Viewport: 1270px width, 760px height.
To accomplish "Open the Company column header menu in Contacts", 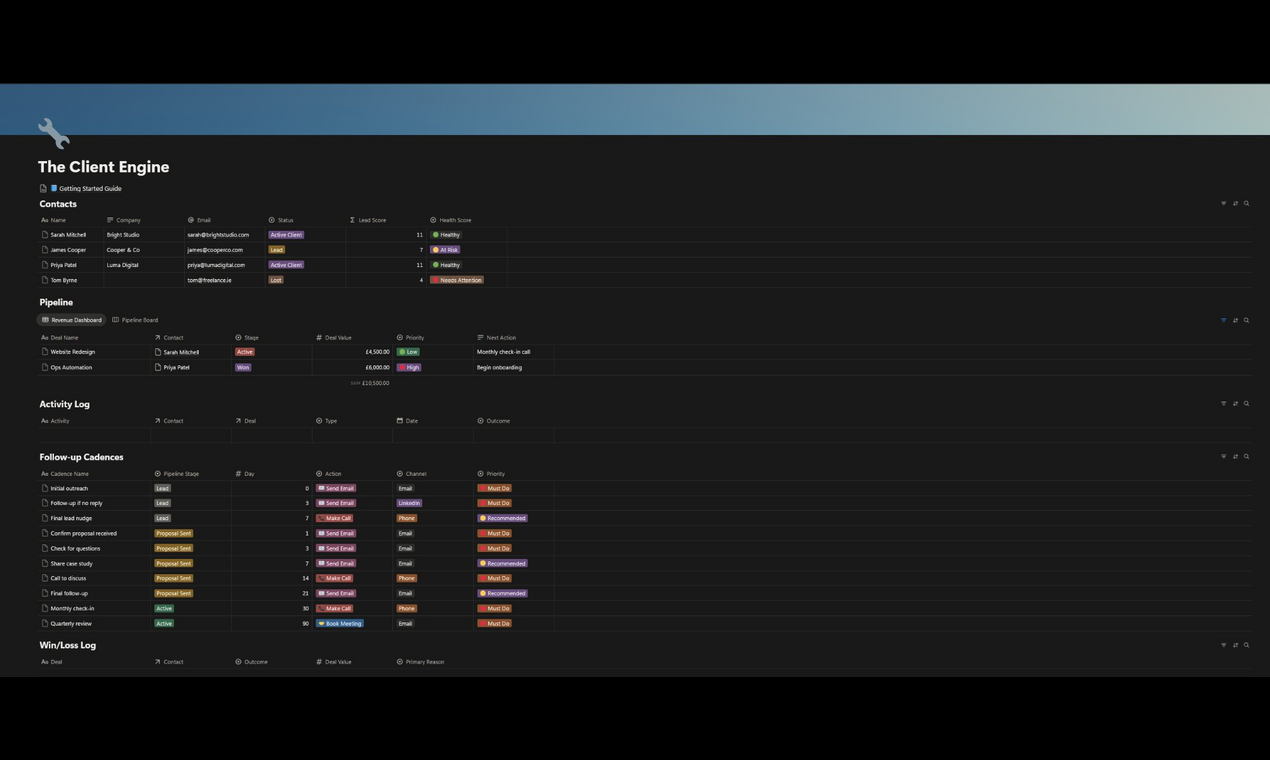I will tap(124, 220).
